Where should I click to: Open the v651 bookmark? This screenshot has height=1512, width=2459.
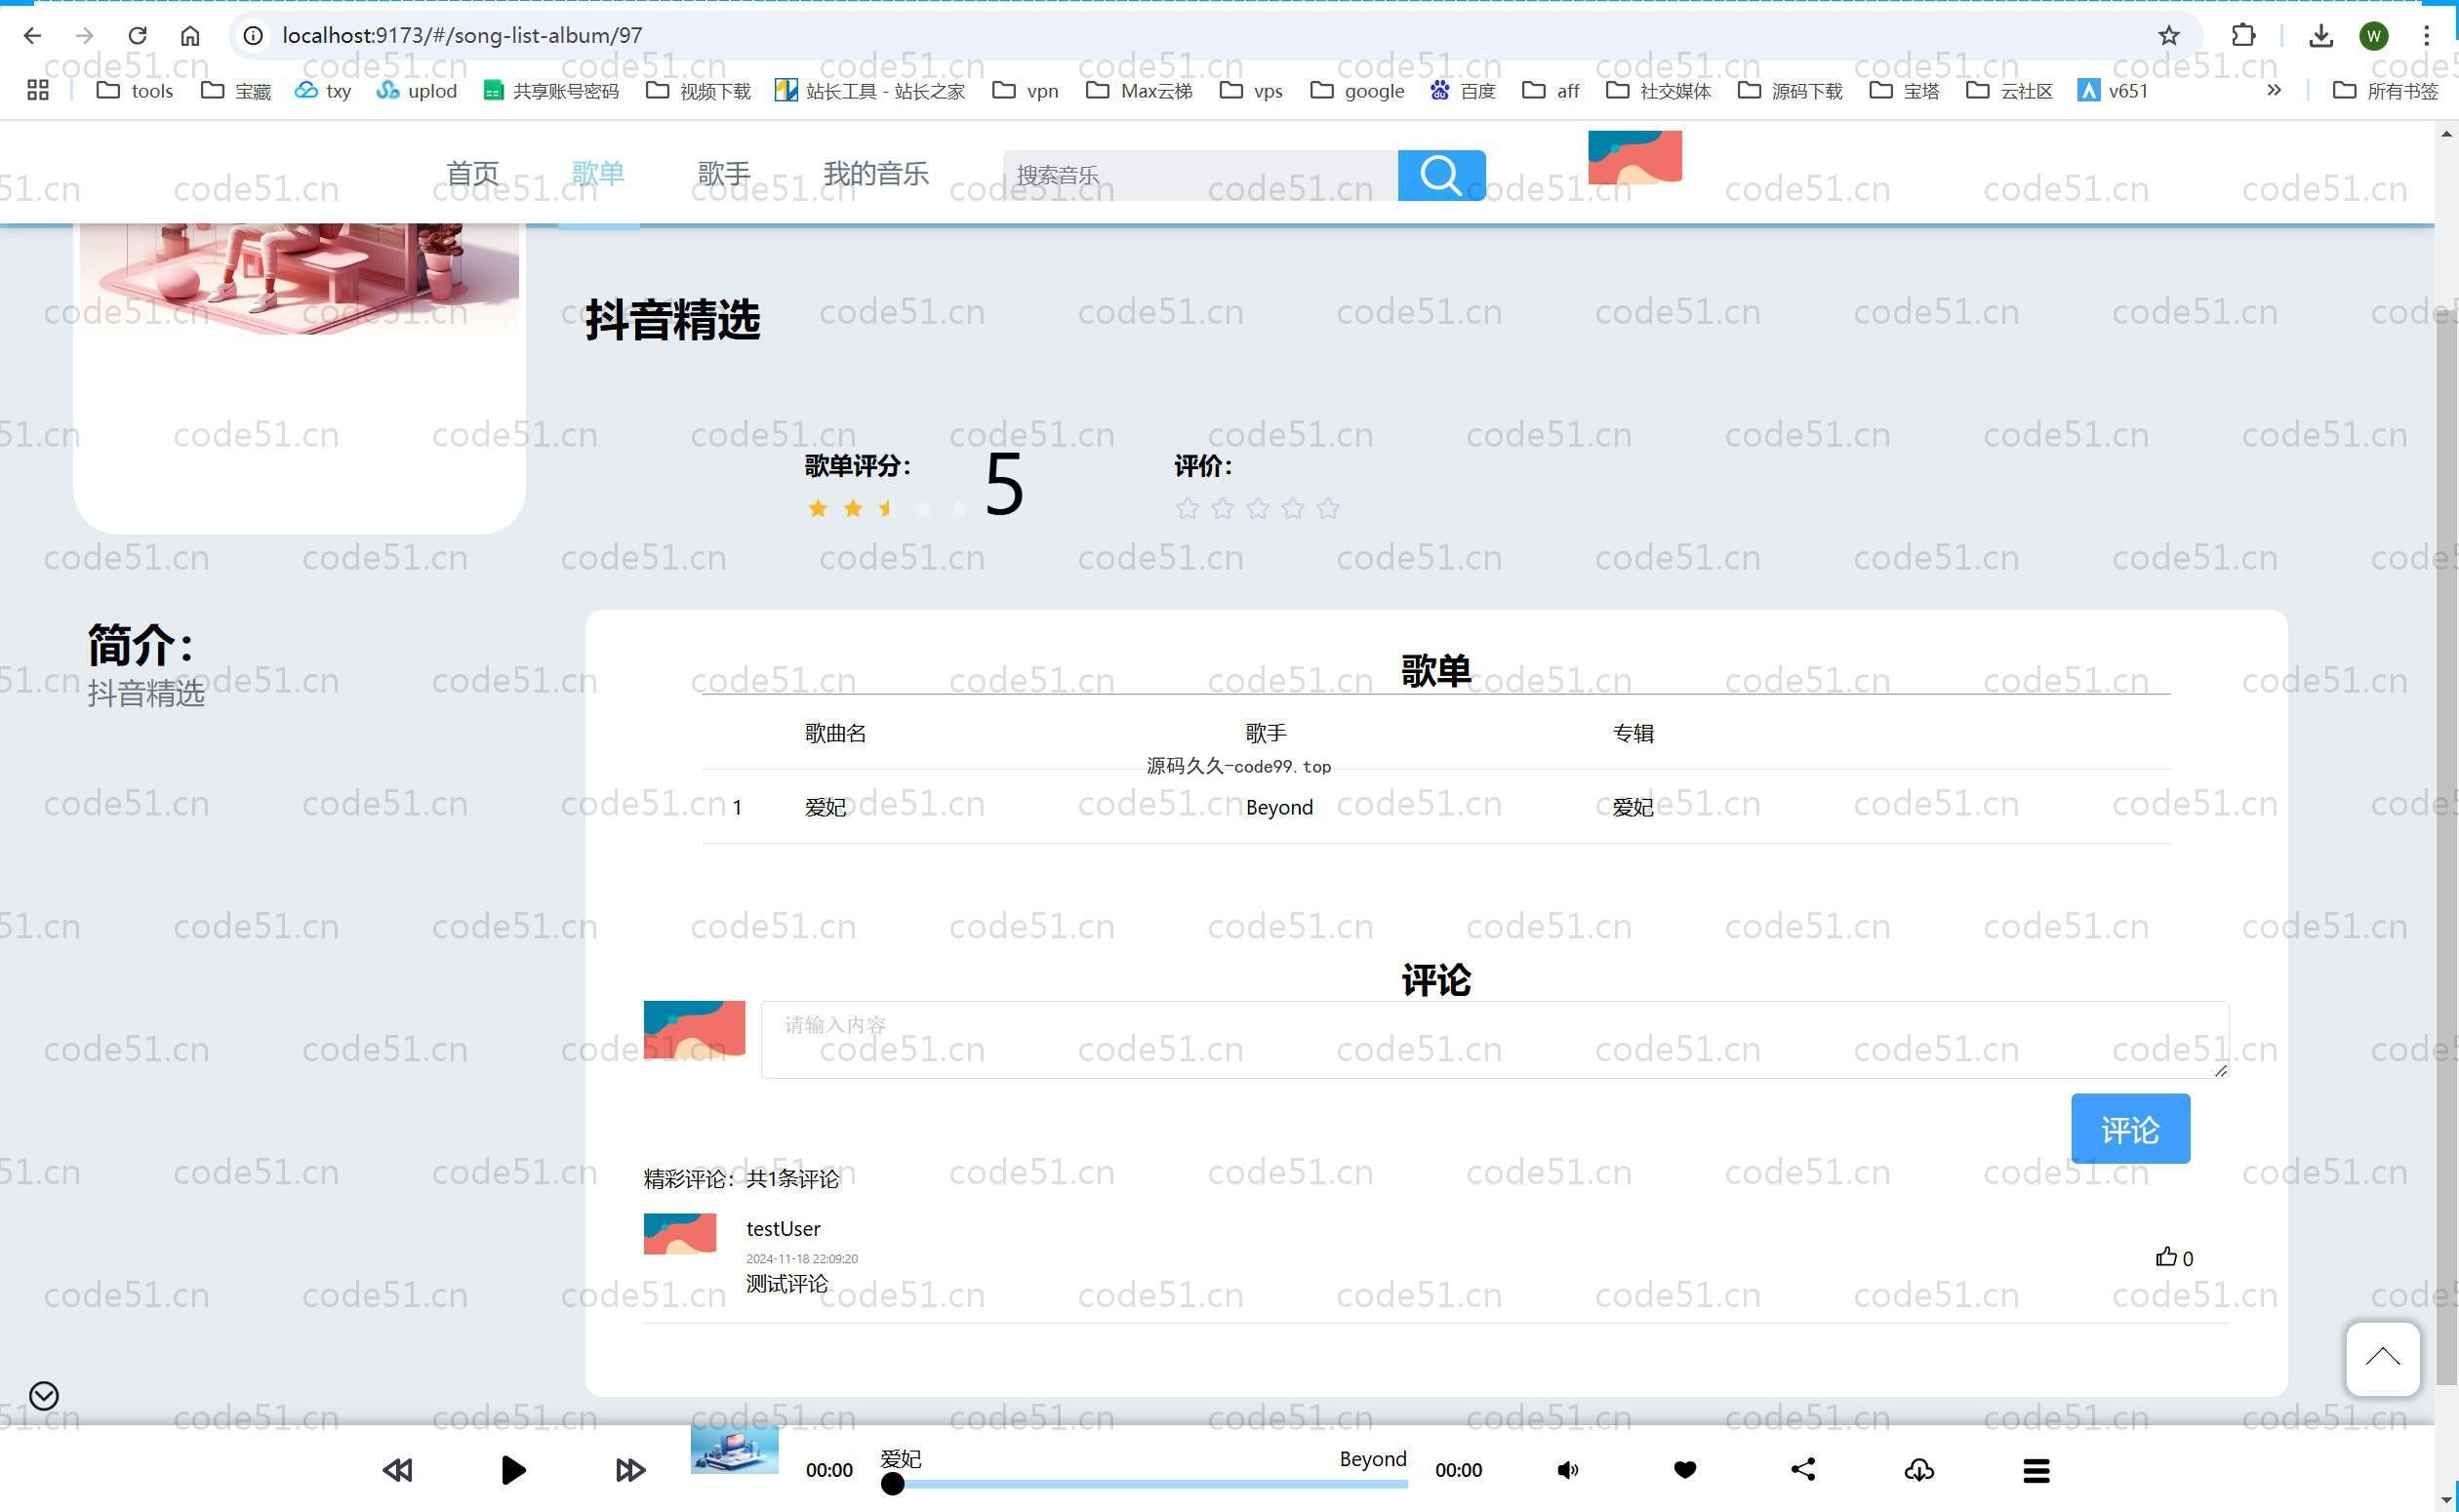[2113, 90]
